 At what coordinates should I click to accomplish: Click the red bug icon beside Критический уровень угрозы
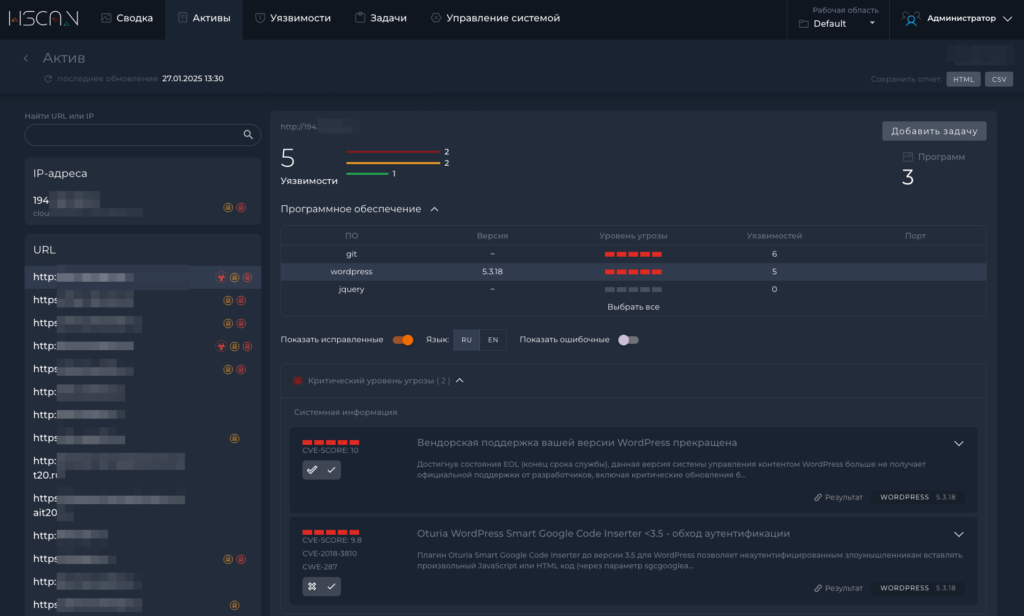(x=298, y=380)
